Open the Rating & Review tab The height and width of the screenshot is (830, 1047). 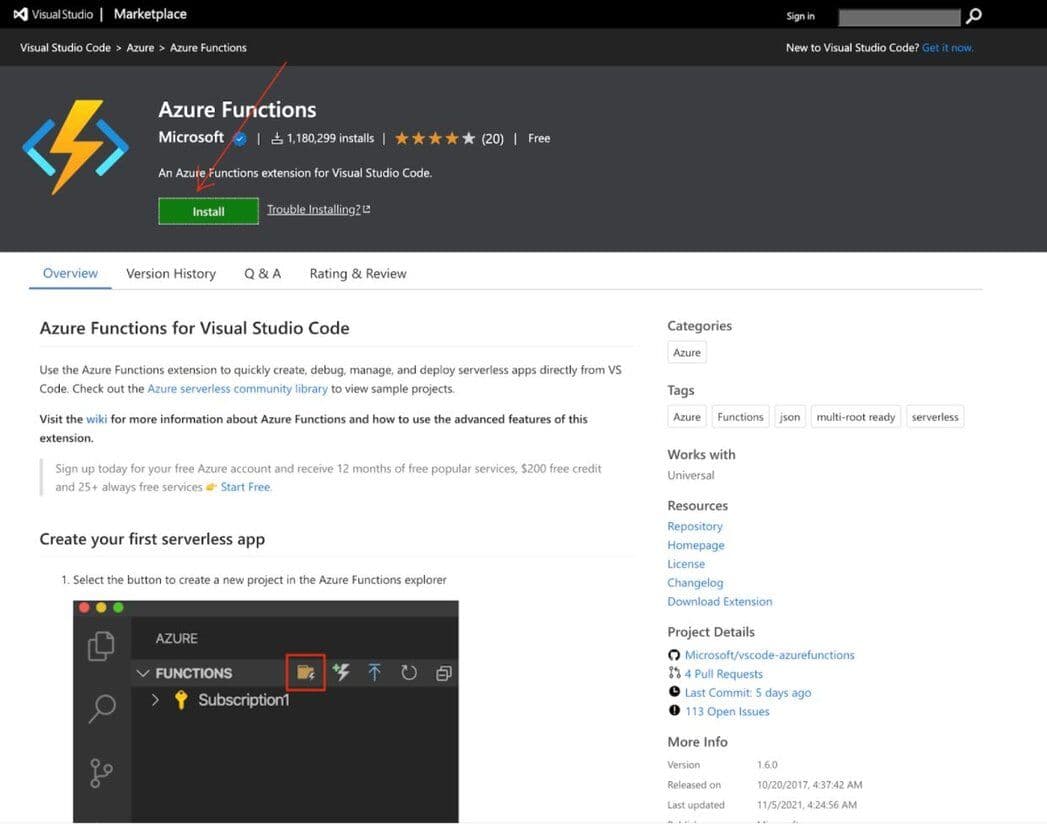pyautogui.click(x=358, y=273)
